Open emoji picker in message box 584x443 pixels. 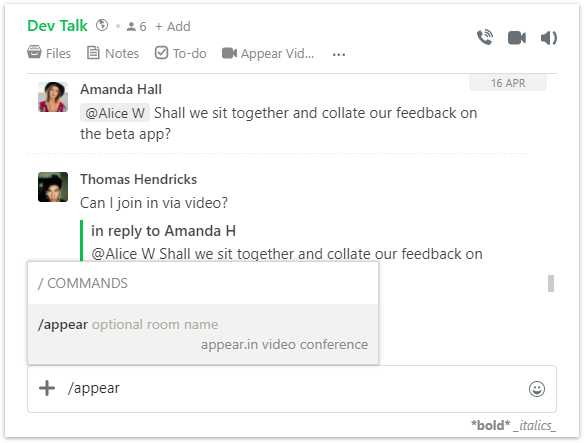tap(537, 389)
